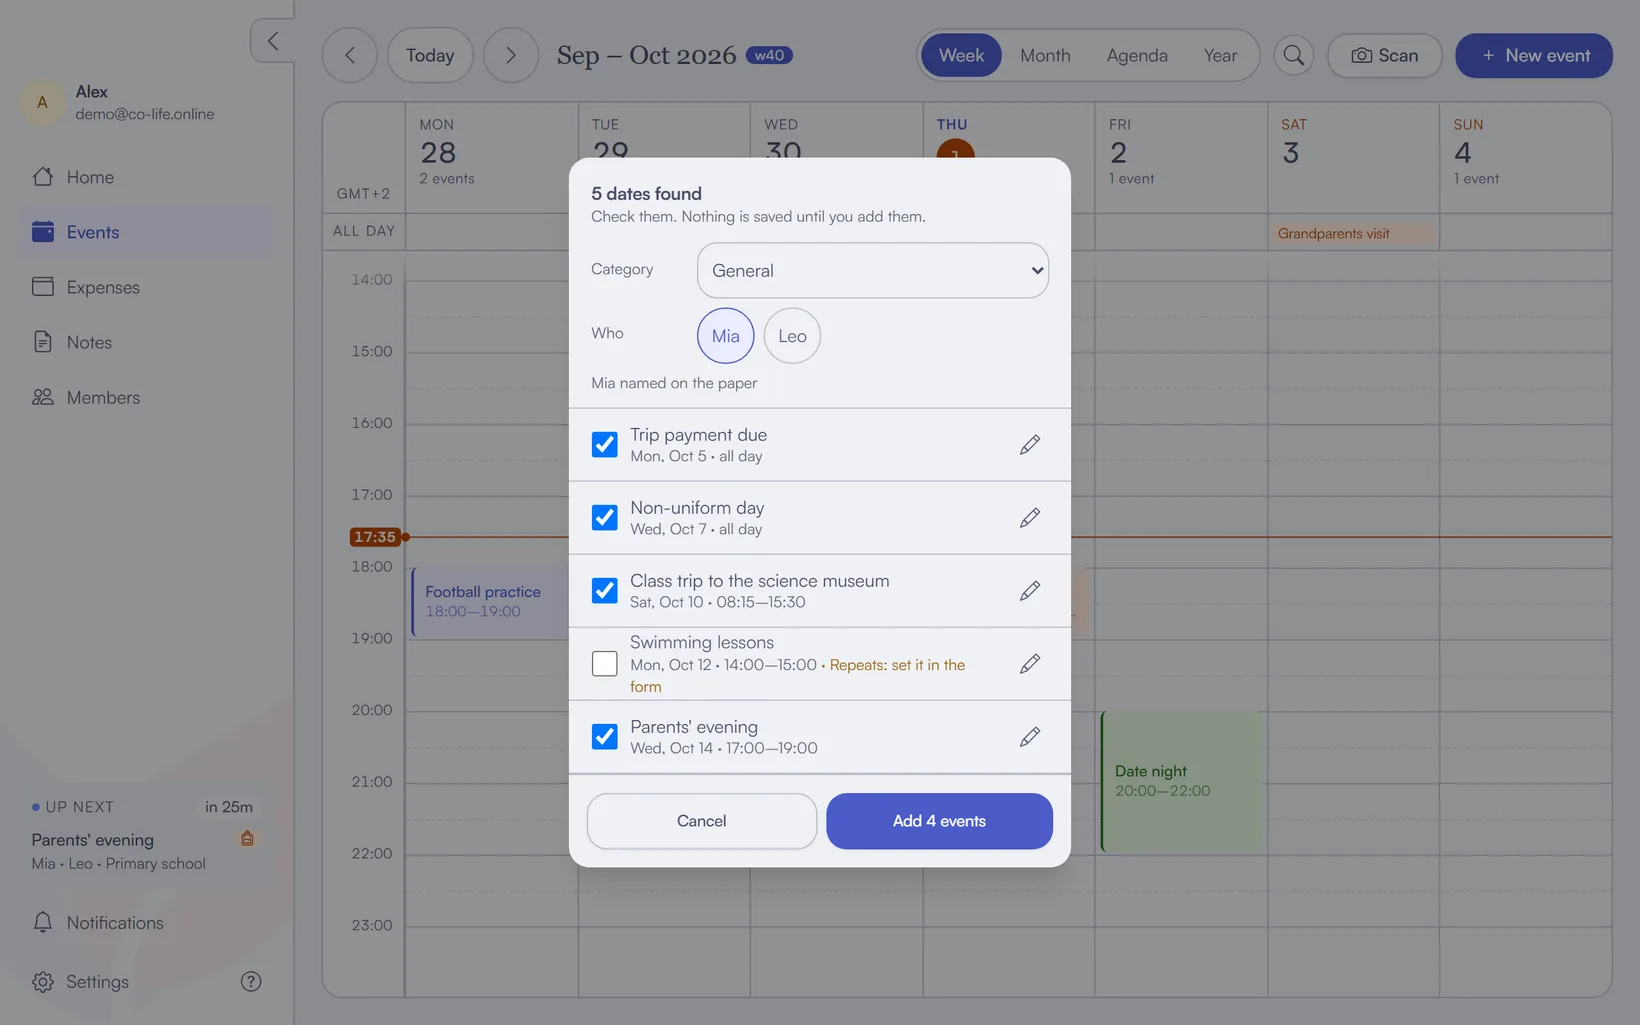This screenshot has width=1640, height=1025.
Task: Open the Date night event on Friday
Action: click(x=1181, y=781)
